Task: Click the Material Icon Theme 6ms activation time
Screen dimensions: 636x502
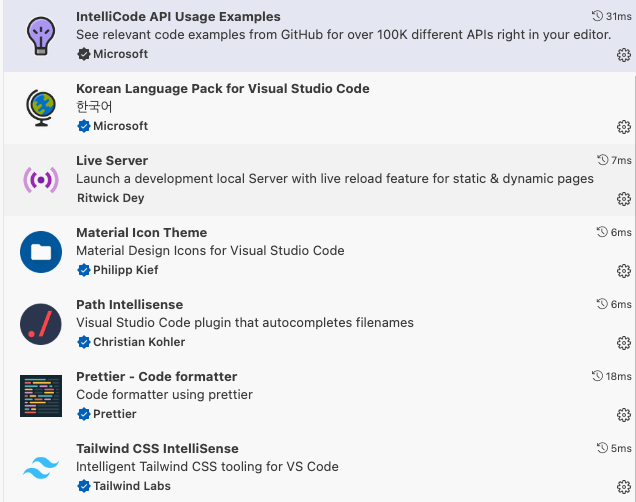Action: pos(621,232)
